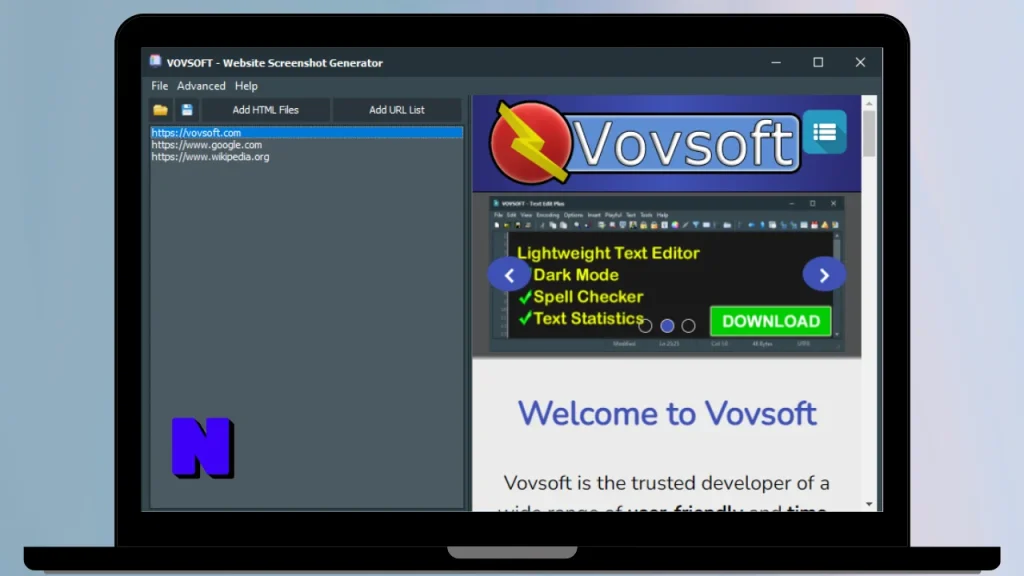
Task: Select the first carousel dot
Action: tap(645, 325)
